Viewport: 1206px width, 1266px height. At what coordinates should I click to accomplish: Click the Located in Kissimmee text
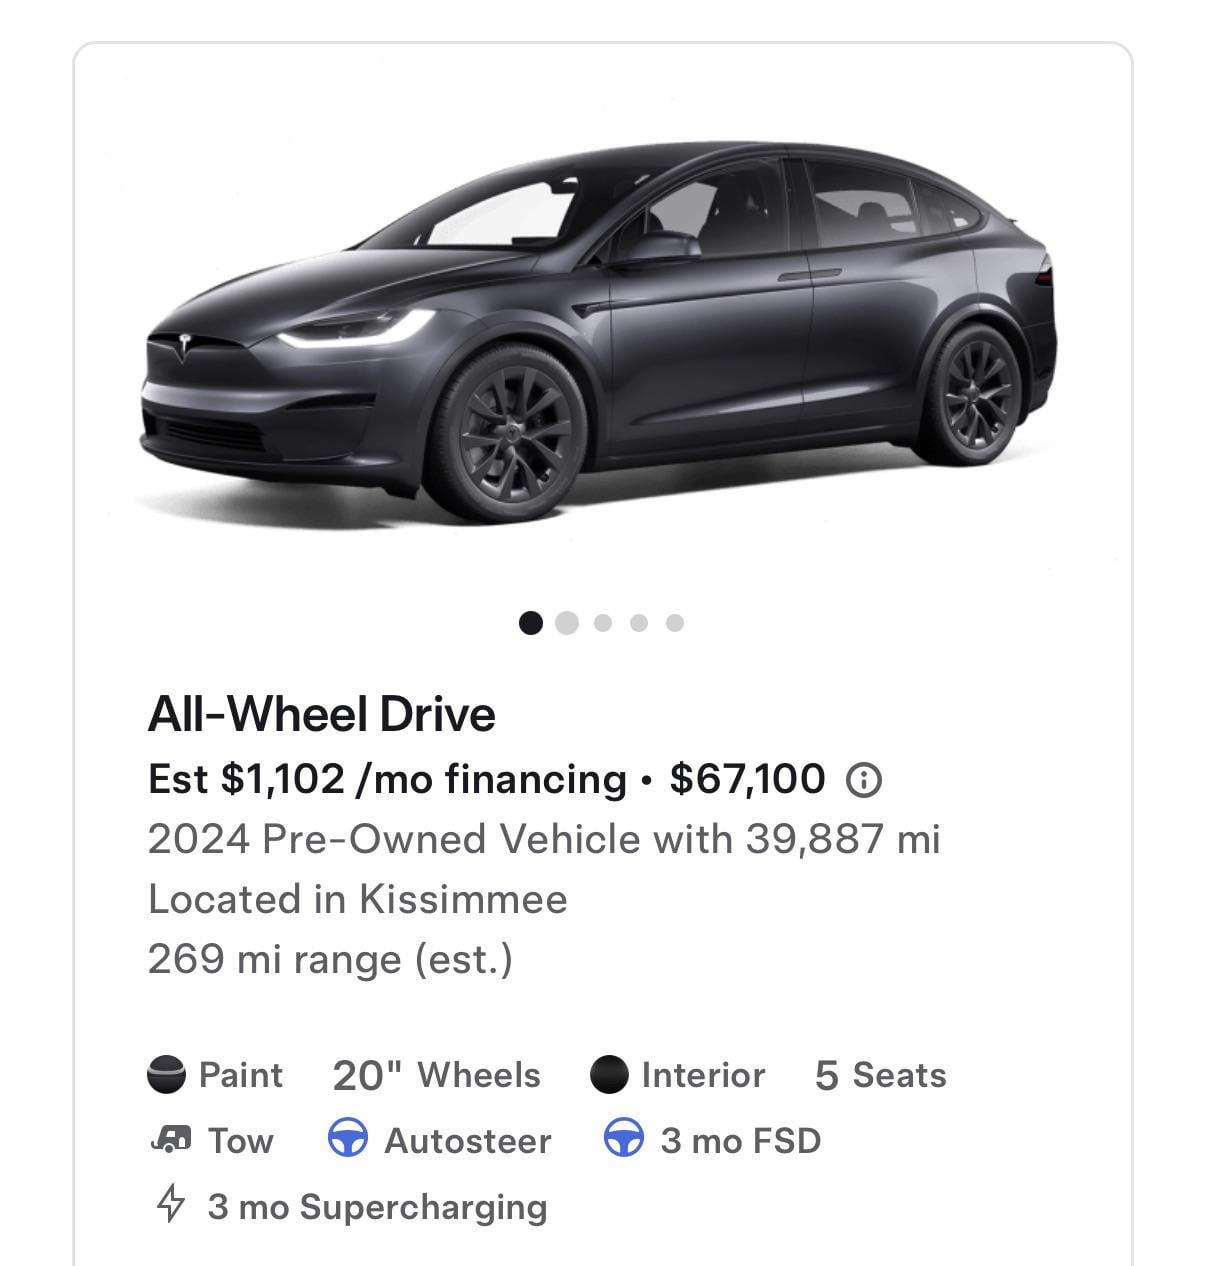click(x=357, y=899)
